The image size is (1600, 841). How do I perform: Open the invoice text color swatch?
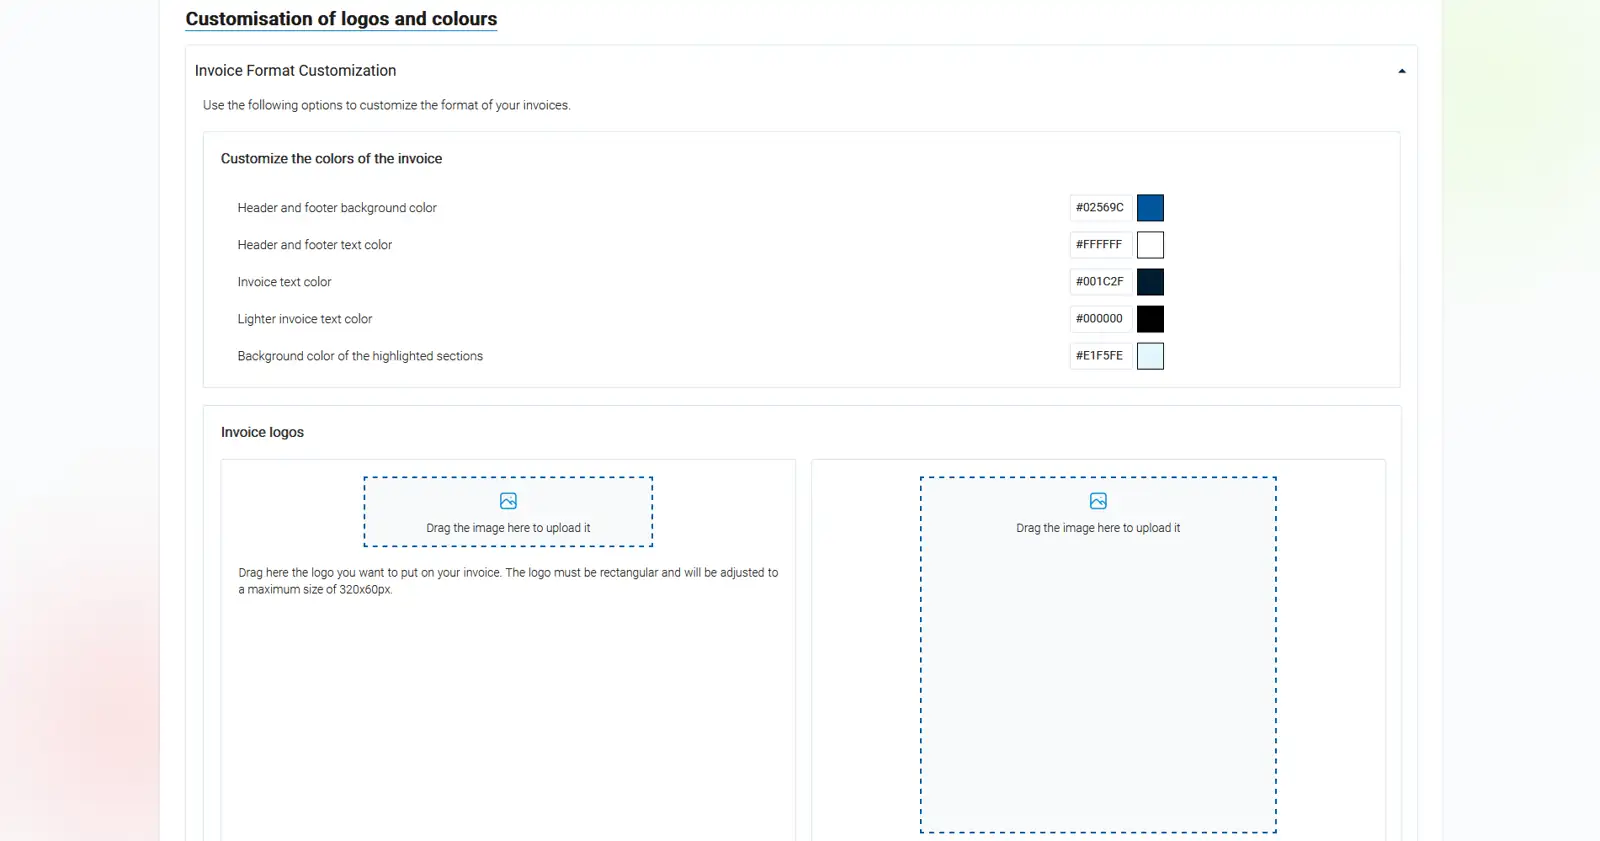coord(1150,282)
